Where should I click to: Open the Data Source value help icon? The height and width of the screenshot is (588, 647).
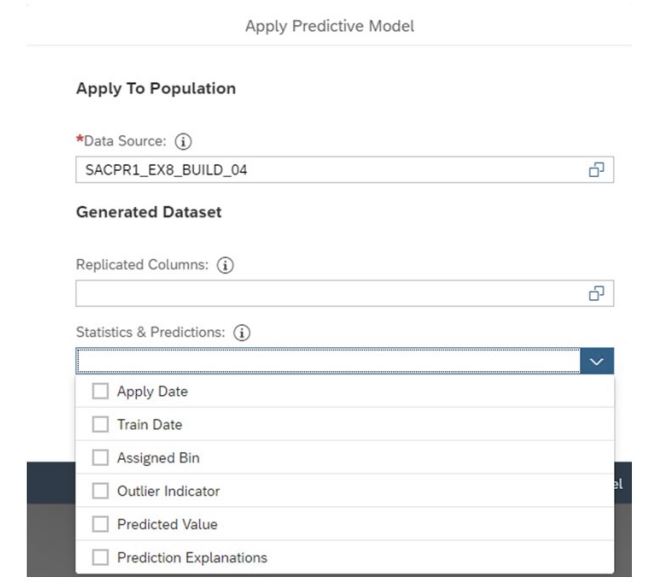tap(597, 170)
